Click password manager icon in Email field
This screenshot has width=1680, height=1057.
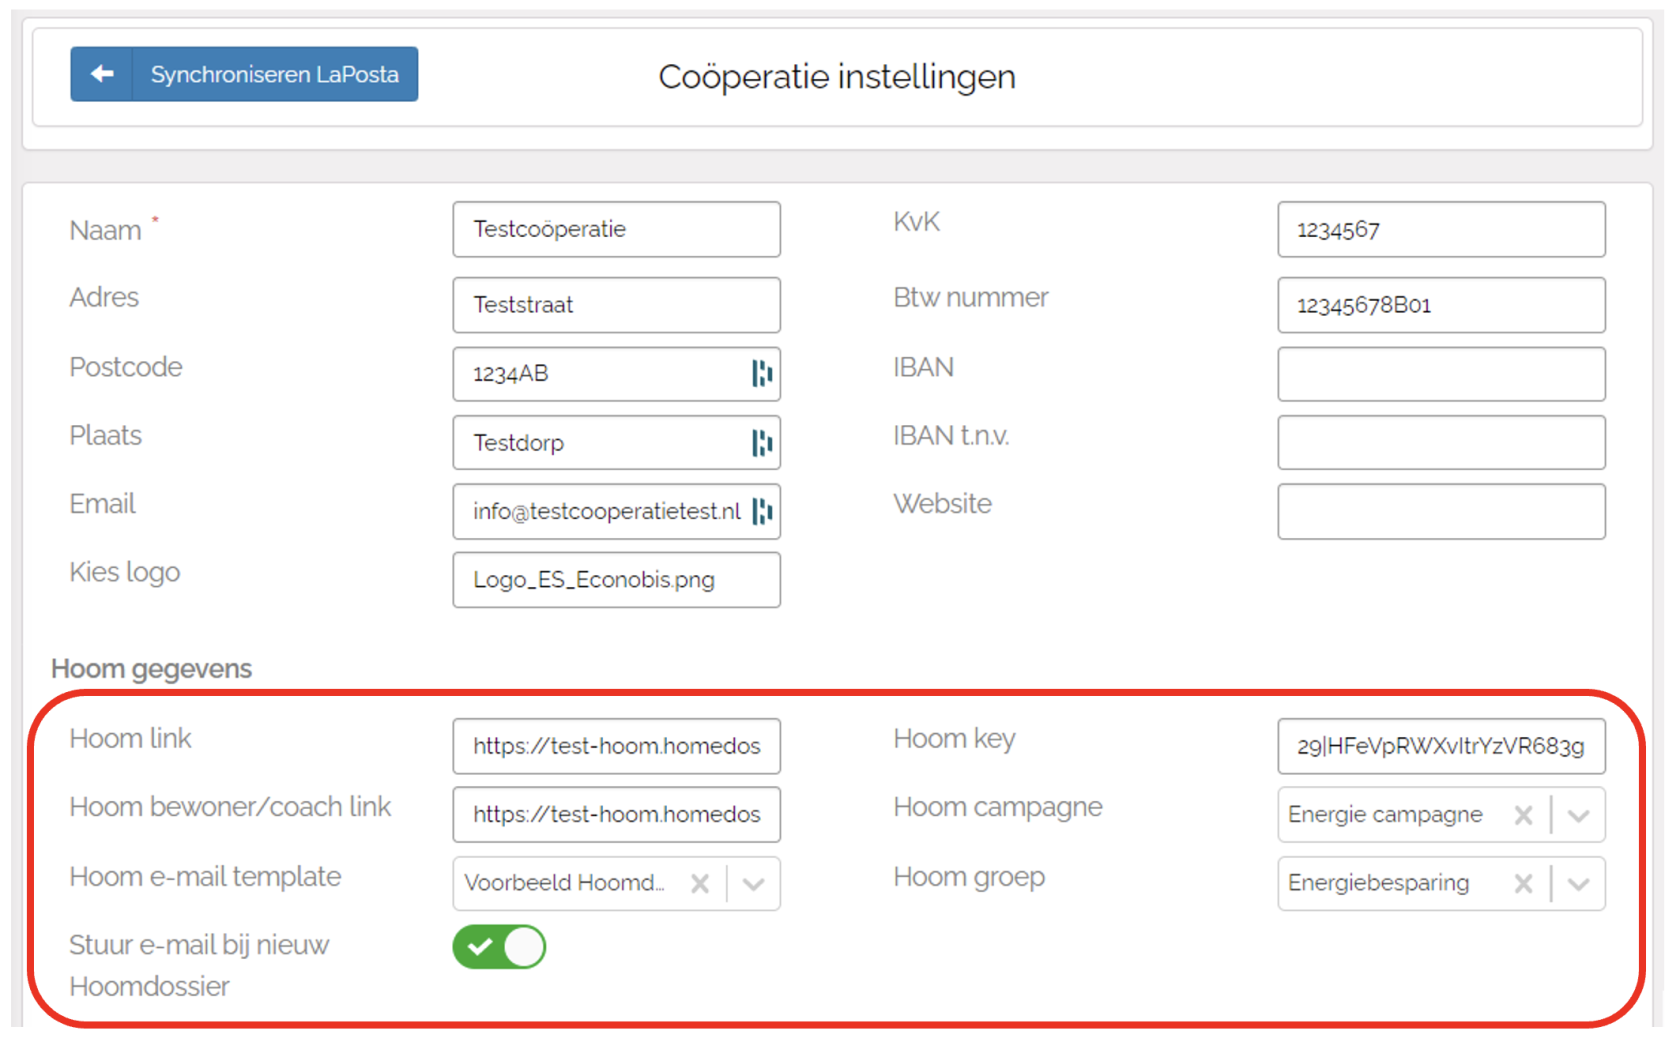point(762,512)
